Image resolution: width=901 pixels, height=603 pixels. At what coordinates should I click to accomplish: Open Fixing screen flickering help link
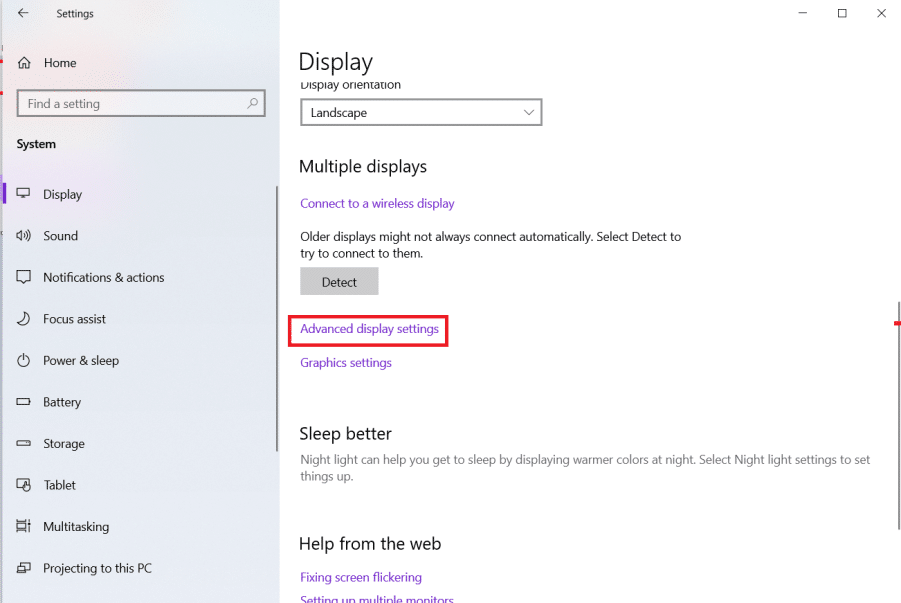361,577
